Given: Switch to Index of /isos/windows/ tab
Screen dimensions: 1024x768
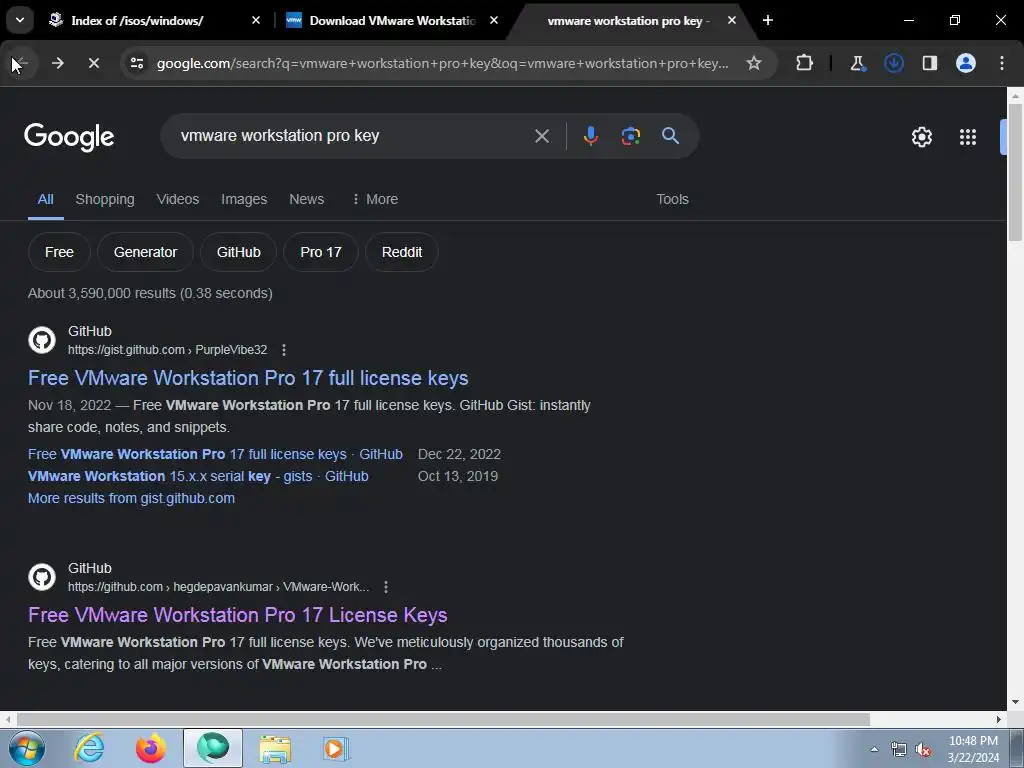Looking at the screenshot, I should 137,21.
